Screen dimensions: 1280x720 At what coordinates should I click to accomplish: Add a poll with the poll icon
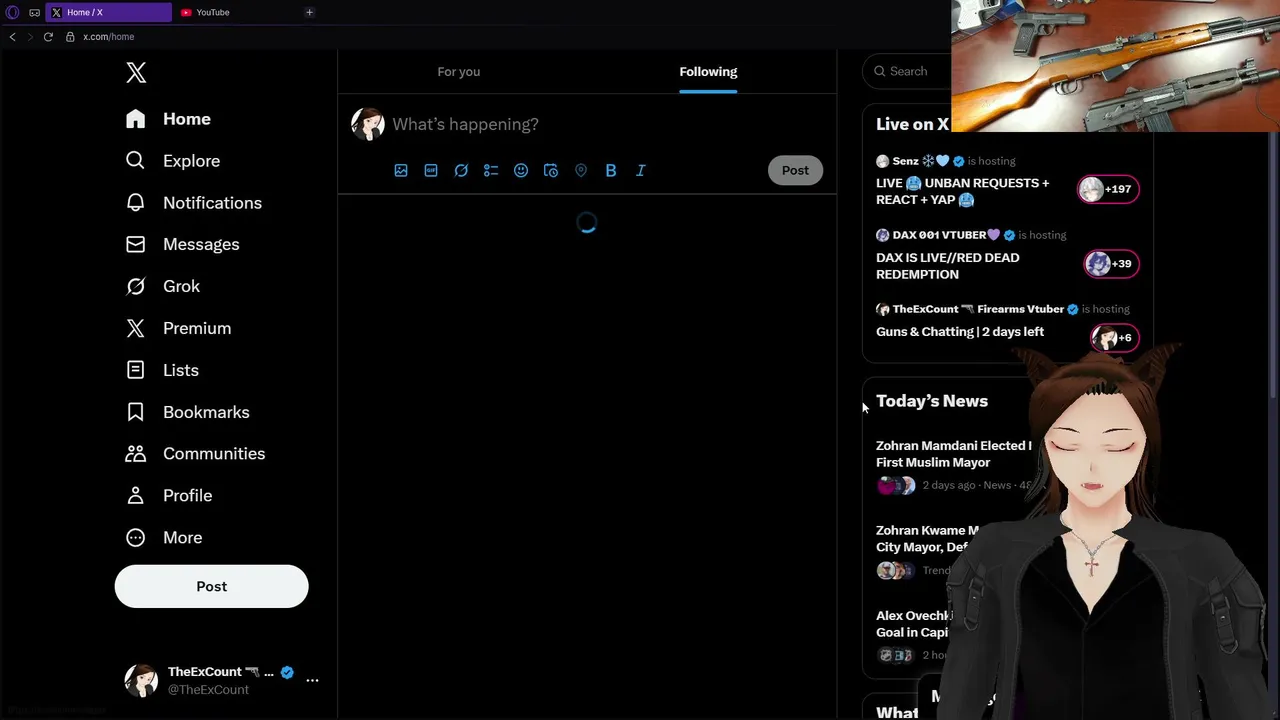coord(491,170)
